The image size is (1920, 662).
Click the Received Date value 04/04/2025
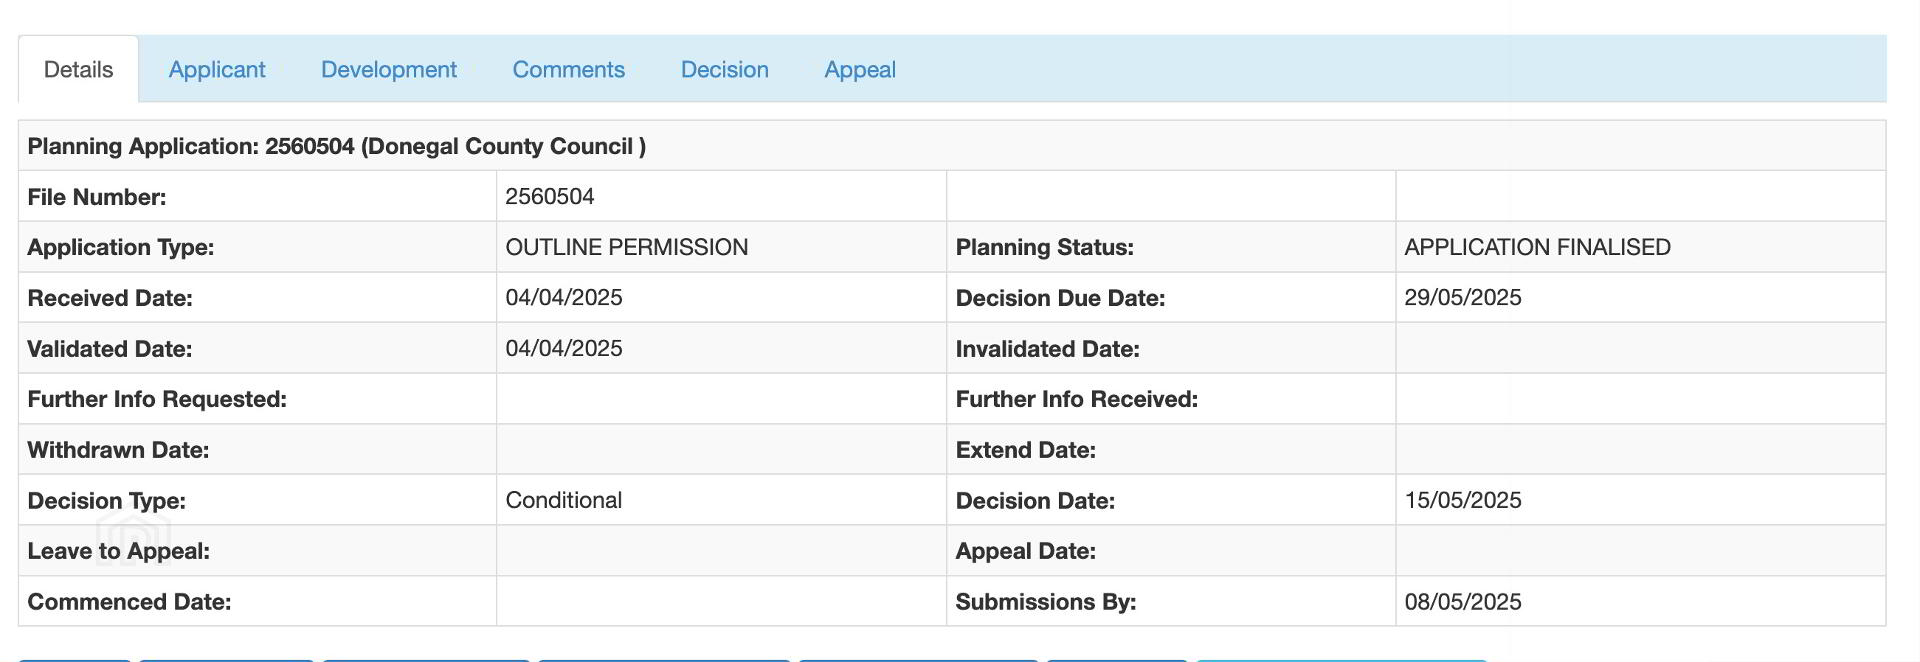point(564,298)
